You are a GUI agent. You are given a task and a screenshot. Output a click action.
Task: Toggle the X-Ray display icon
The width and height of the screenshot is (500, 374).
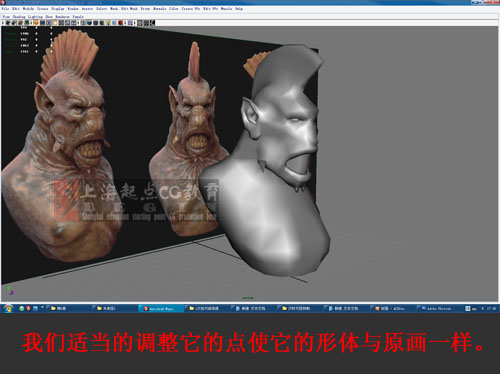[139, 23]
